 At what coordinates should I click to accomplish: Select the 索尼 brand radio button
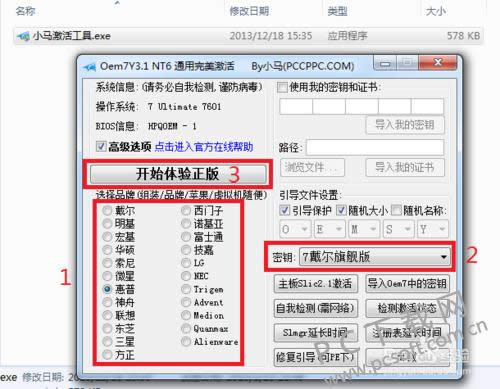pyautogui.click(x=107, y=263)
